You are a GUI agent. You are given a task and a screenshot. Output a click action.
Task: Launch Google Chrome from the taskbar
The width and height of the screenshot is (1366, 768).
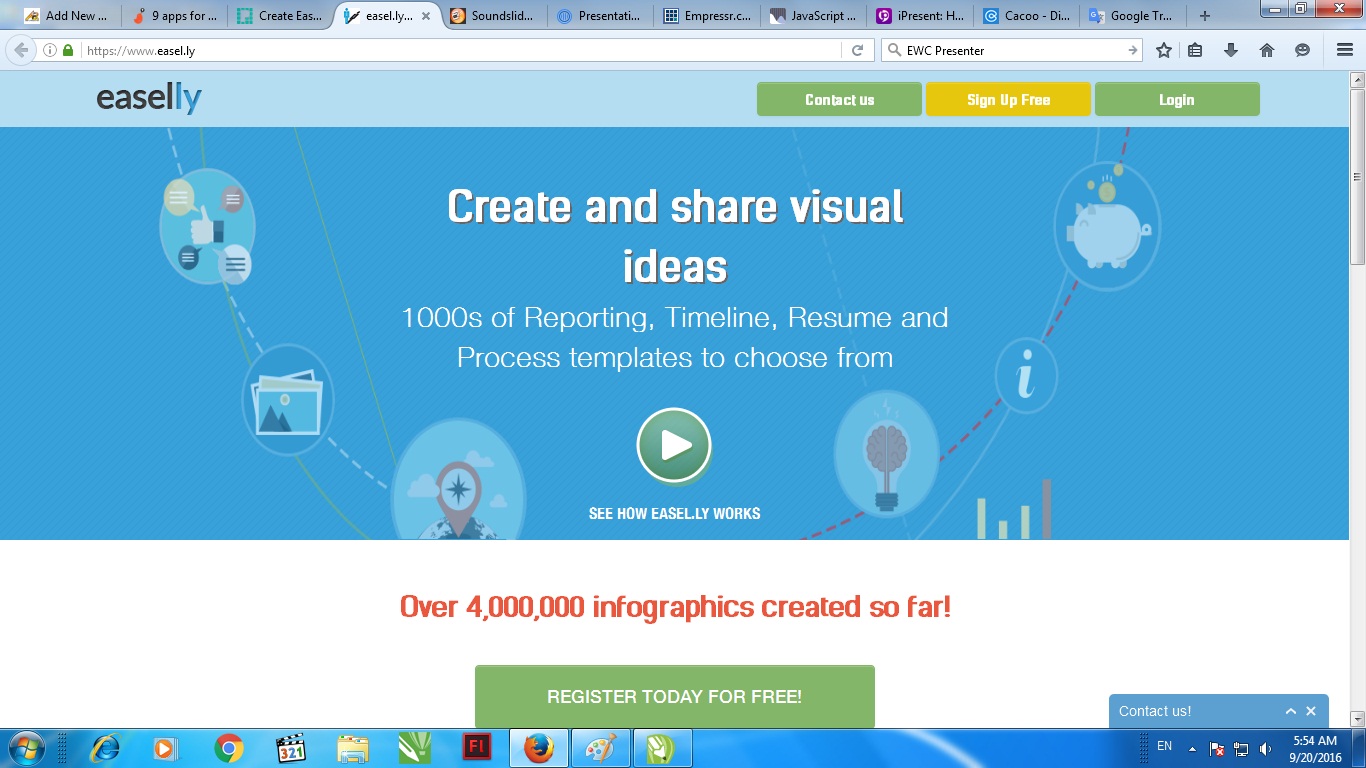click(x=229, y=748)
